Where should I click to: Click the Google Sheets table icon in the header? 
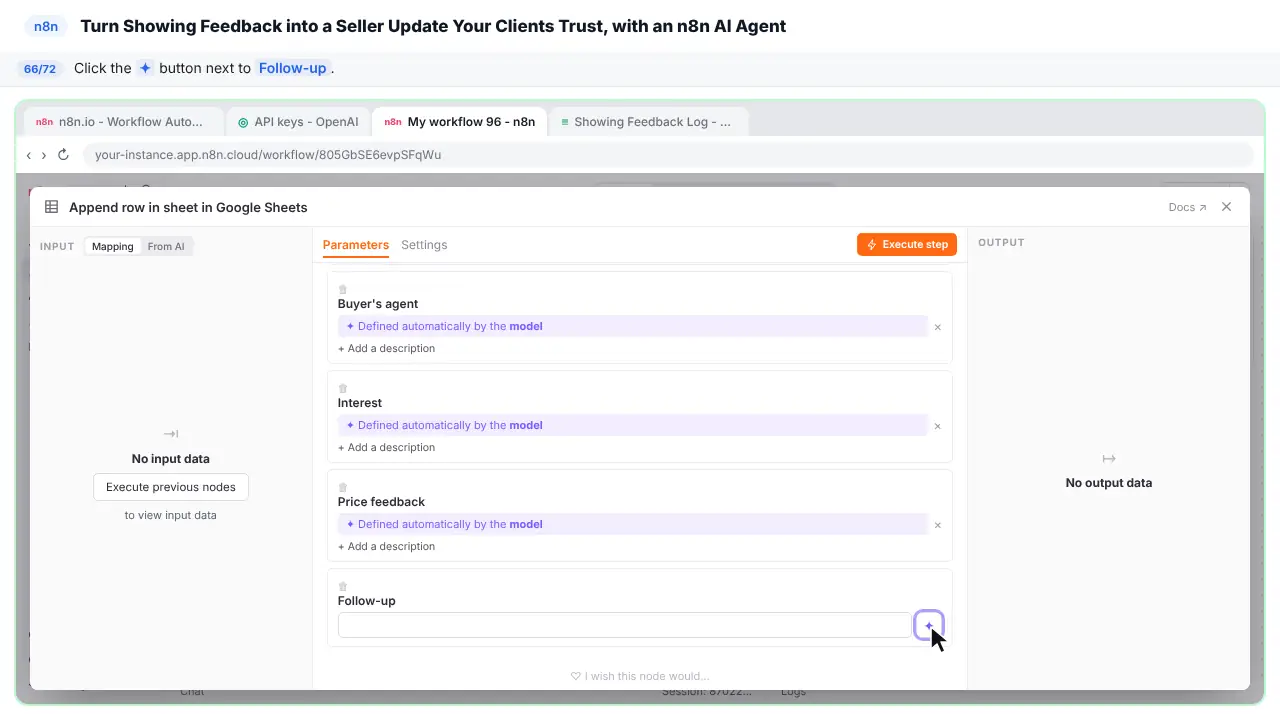[51, 207]
